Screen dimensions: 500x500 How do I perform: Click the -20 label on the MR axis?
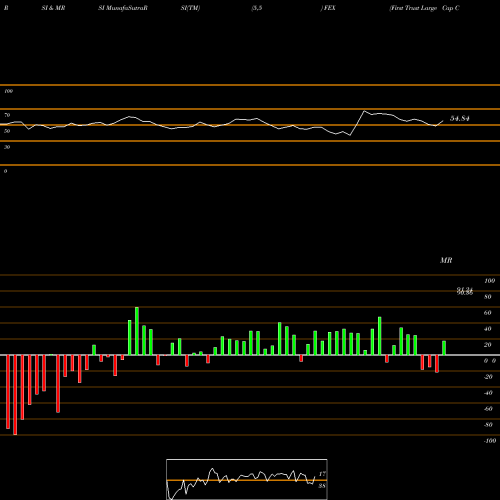click(488, 377)
